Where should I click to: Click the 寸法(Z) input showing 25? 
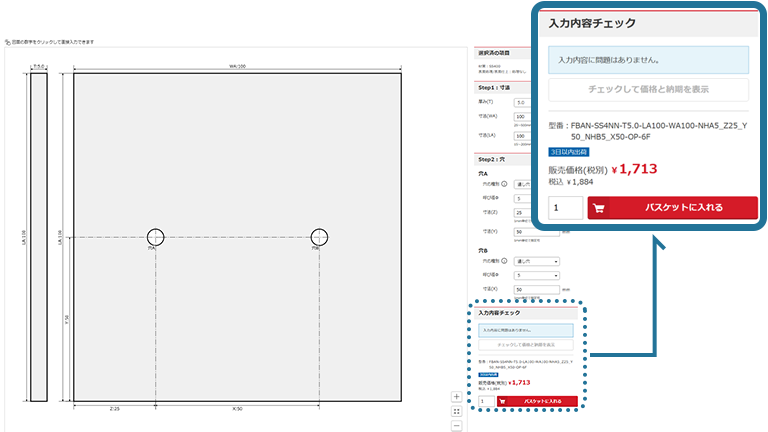[x=522, y=213]
